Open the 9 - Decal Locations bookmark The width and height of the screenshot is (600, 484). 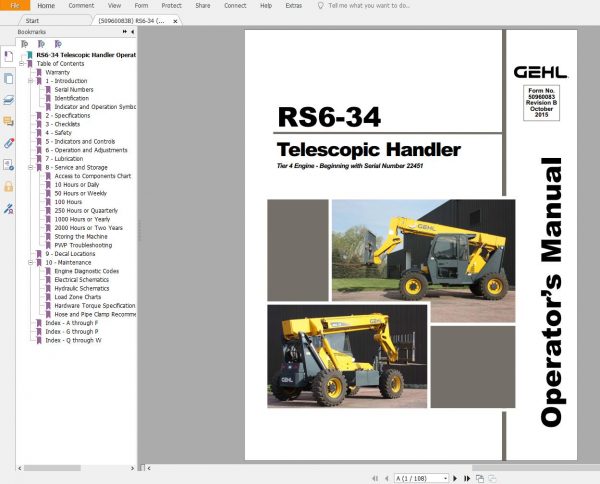point(70,254)
